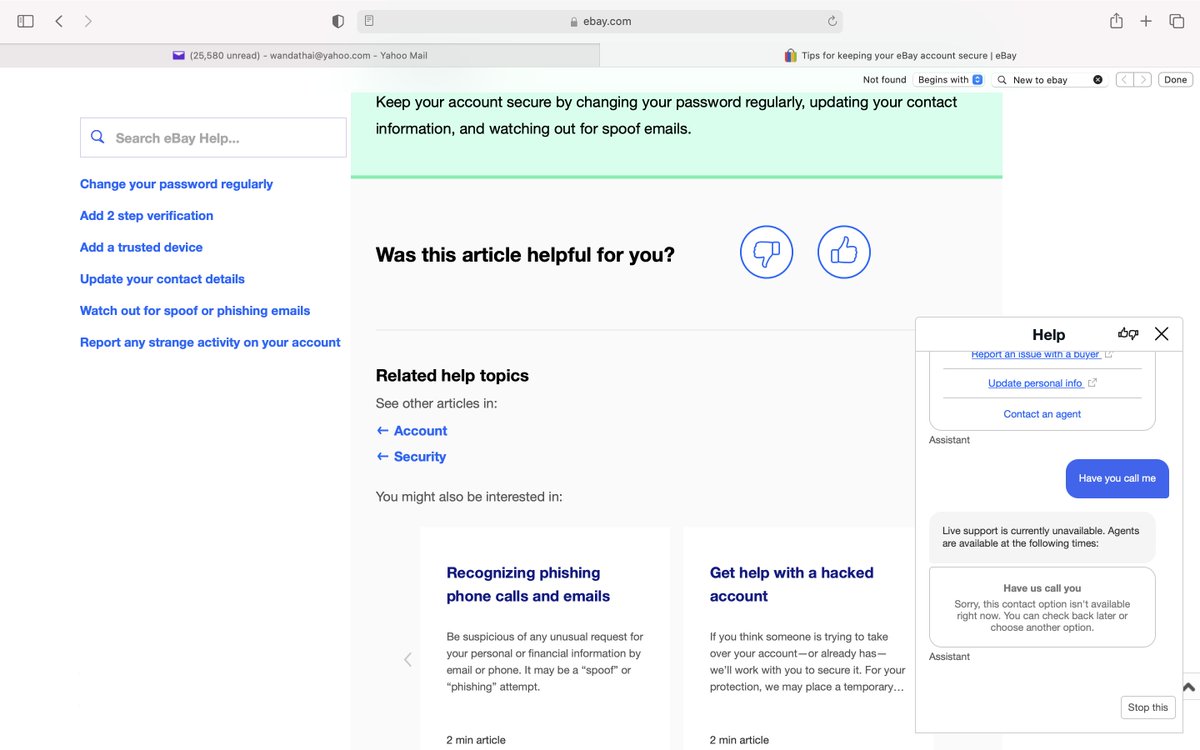Switch to the Yahoo Mail tab

(x=300, y=56)
